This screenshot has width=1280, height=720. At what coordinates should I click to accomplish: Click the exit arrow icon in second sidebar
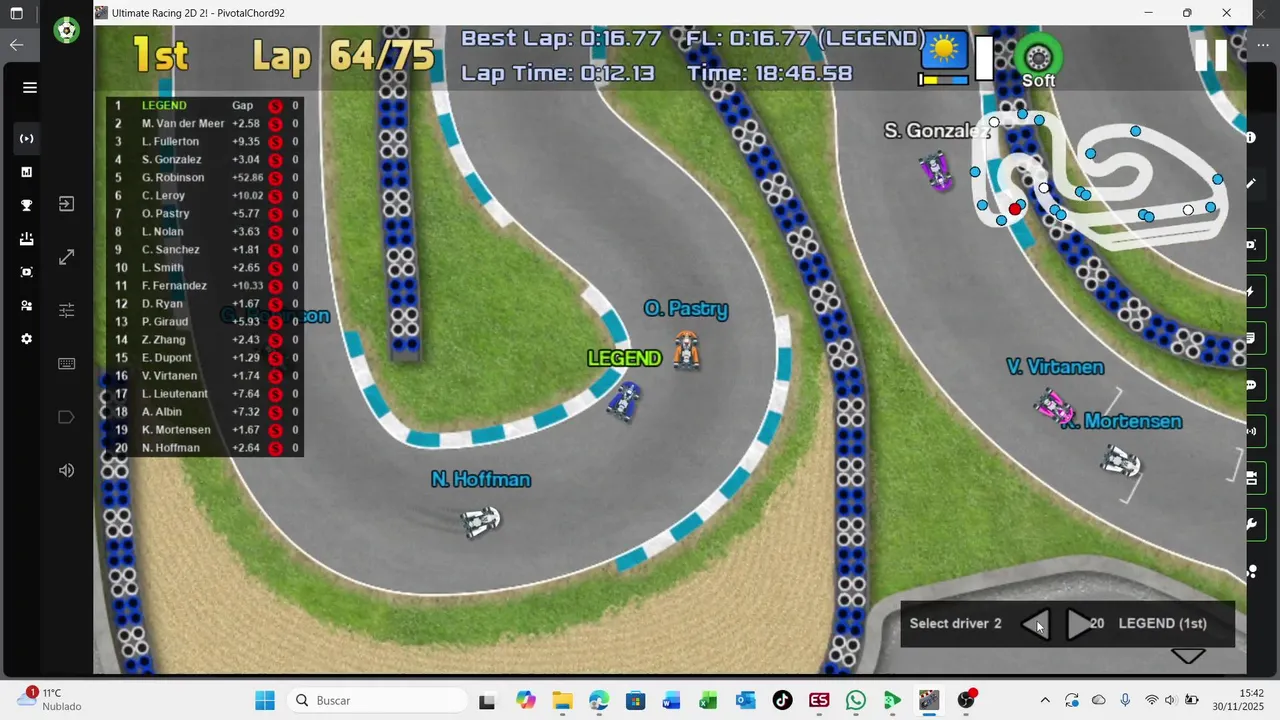click(66, 204)
